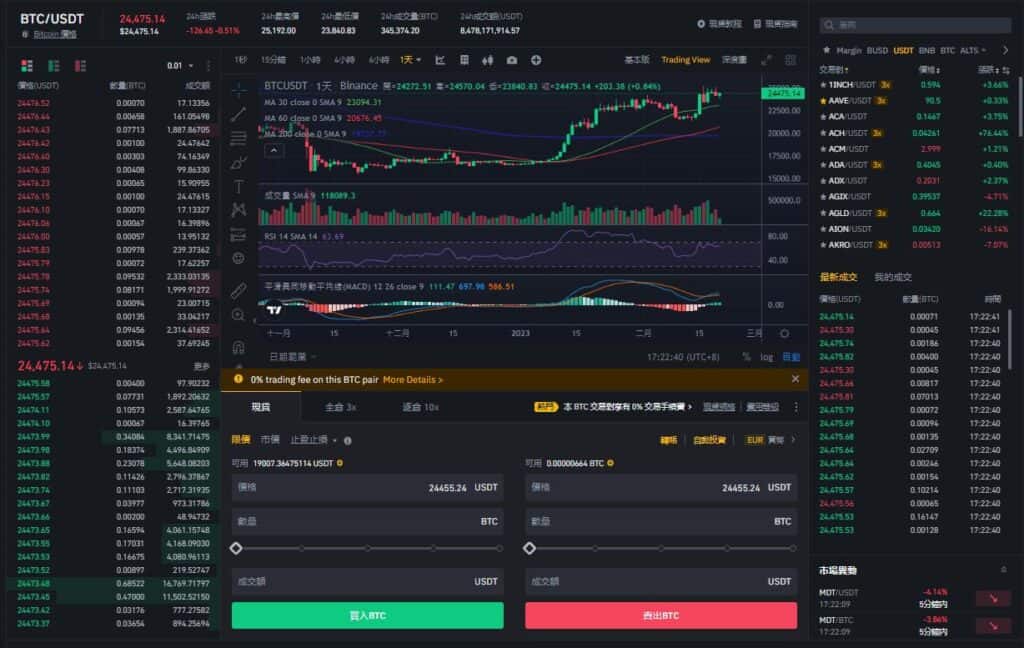Viewport: 1024px width, 648px height.
Task: Click the red sell BTC button
Action: 661,615
